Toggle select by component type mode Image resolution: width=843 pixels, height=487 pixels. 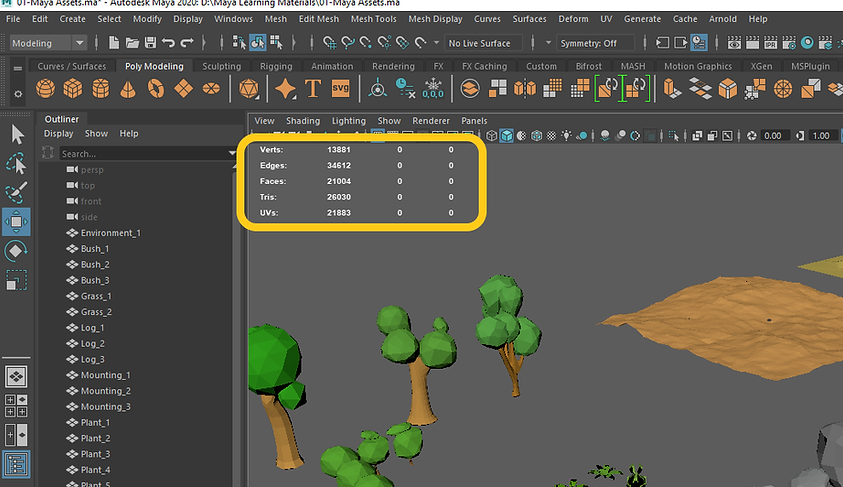[x=276, y=42]
